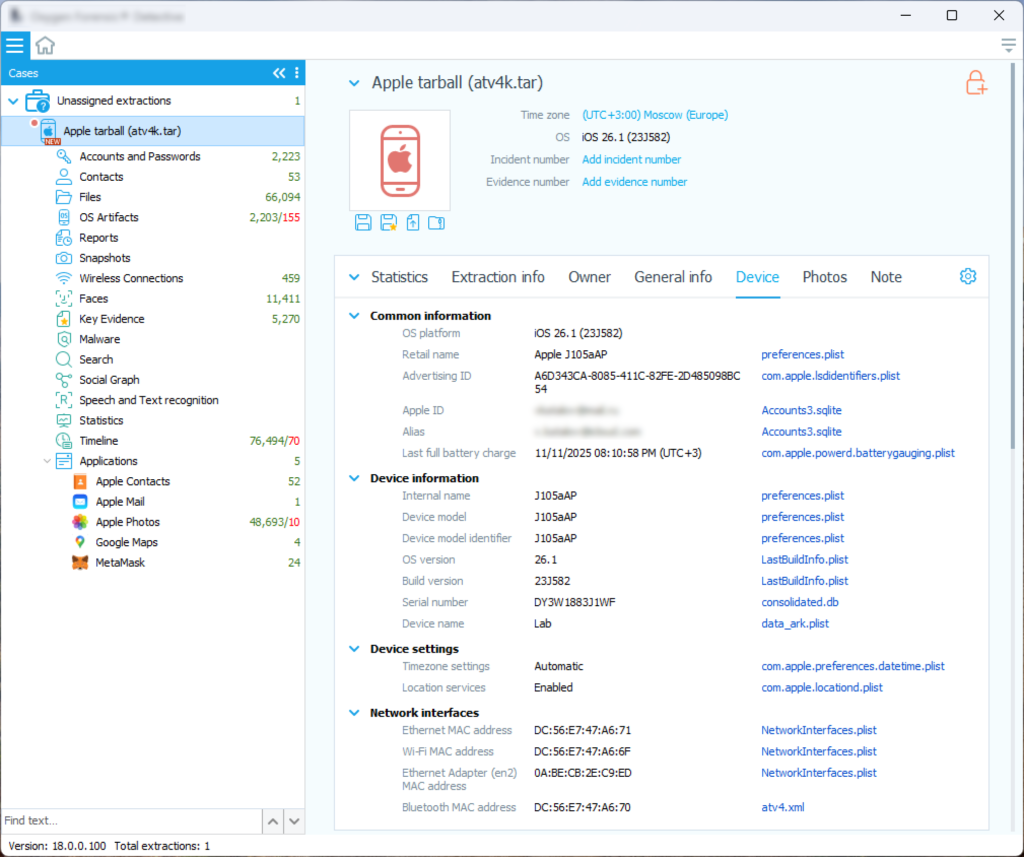Open the hamburger main menu
1024x857 pixels.
[x=14, y=45]
